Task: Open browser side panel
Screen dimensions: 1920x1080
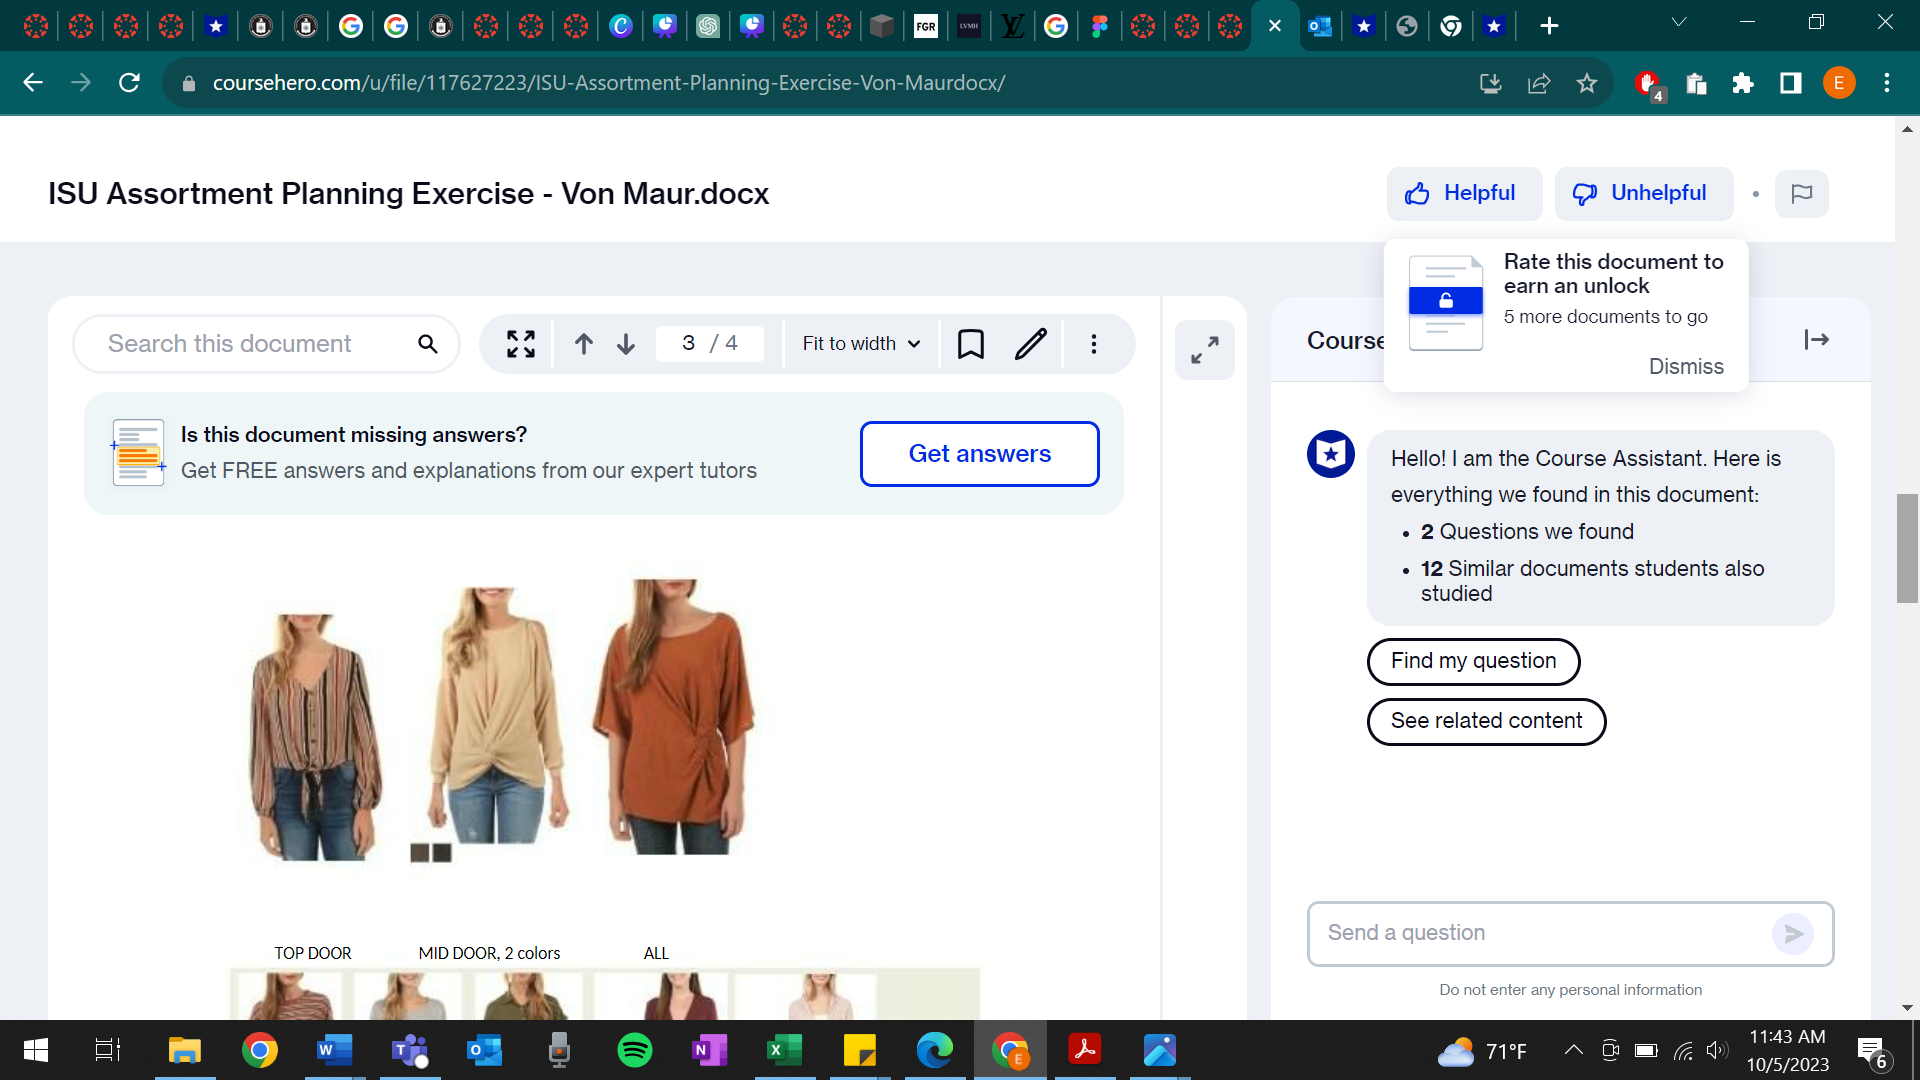Action: 1791,84
